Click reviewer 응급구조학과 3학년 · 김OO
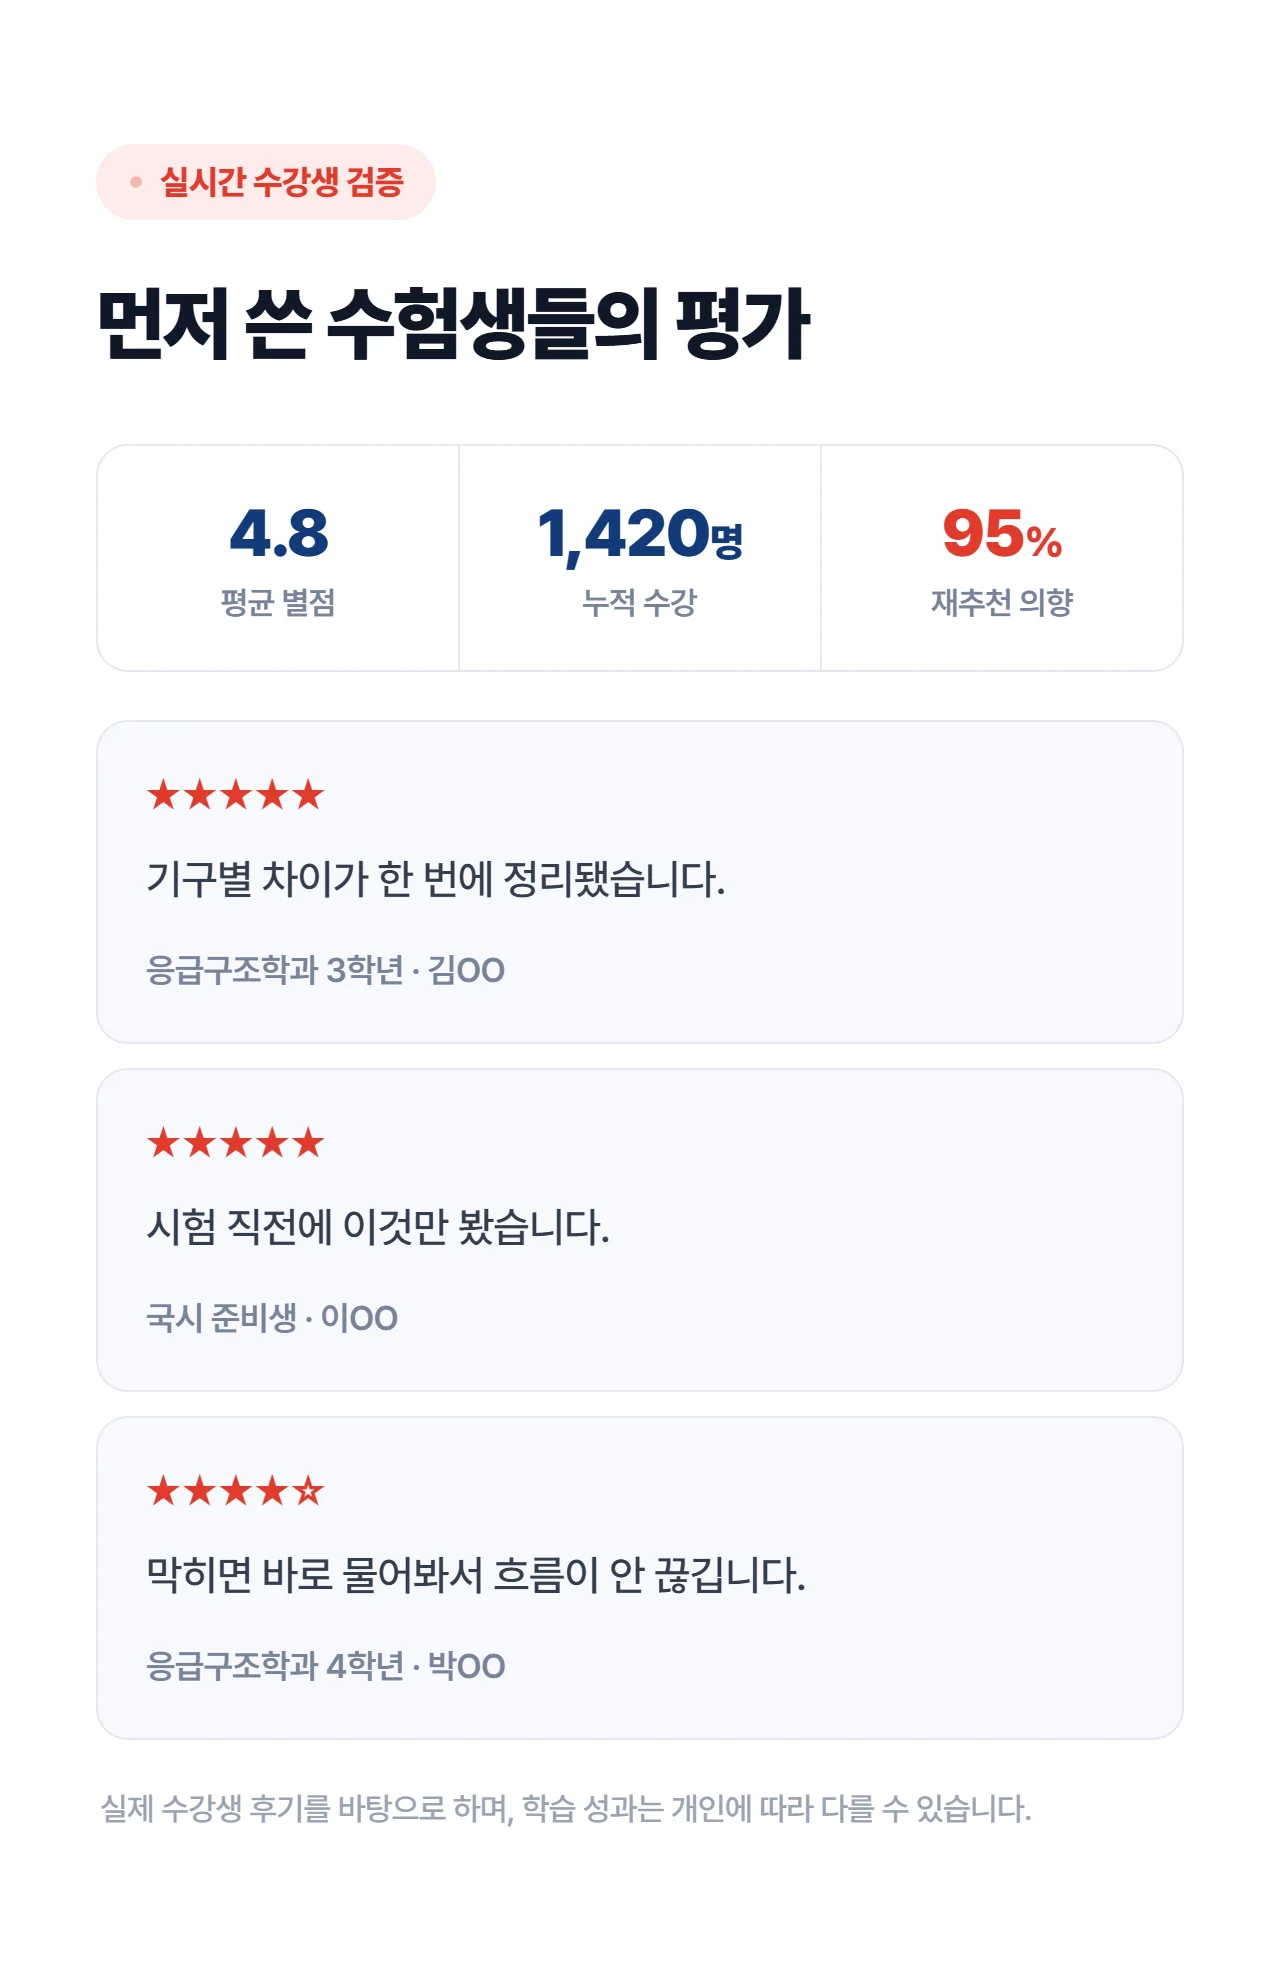Image resolution: width=1280 pixels, height=1984 pixels. coord(326,970)
